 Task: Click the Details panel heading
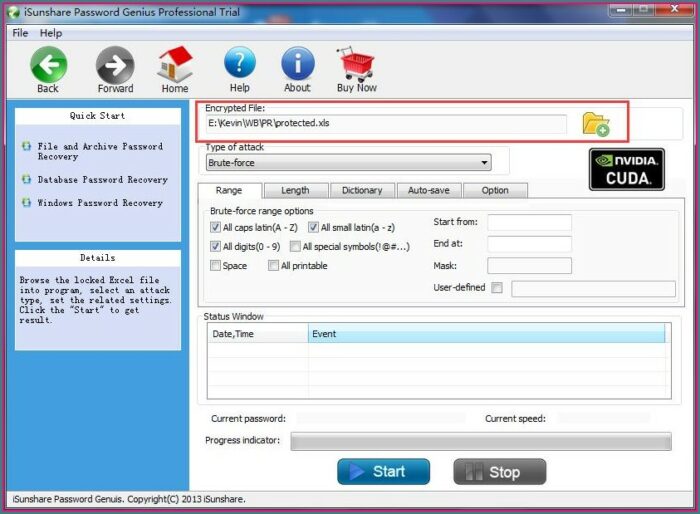[x=97, y=258]
